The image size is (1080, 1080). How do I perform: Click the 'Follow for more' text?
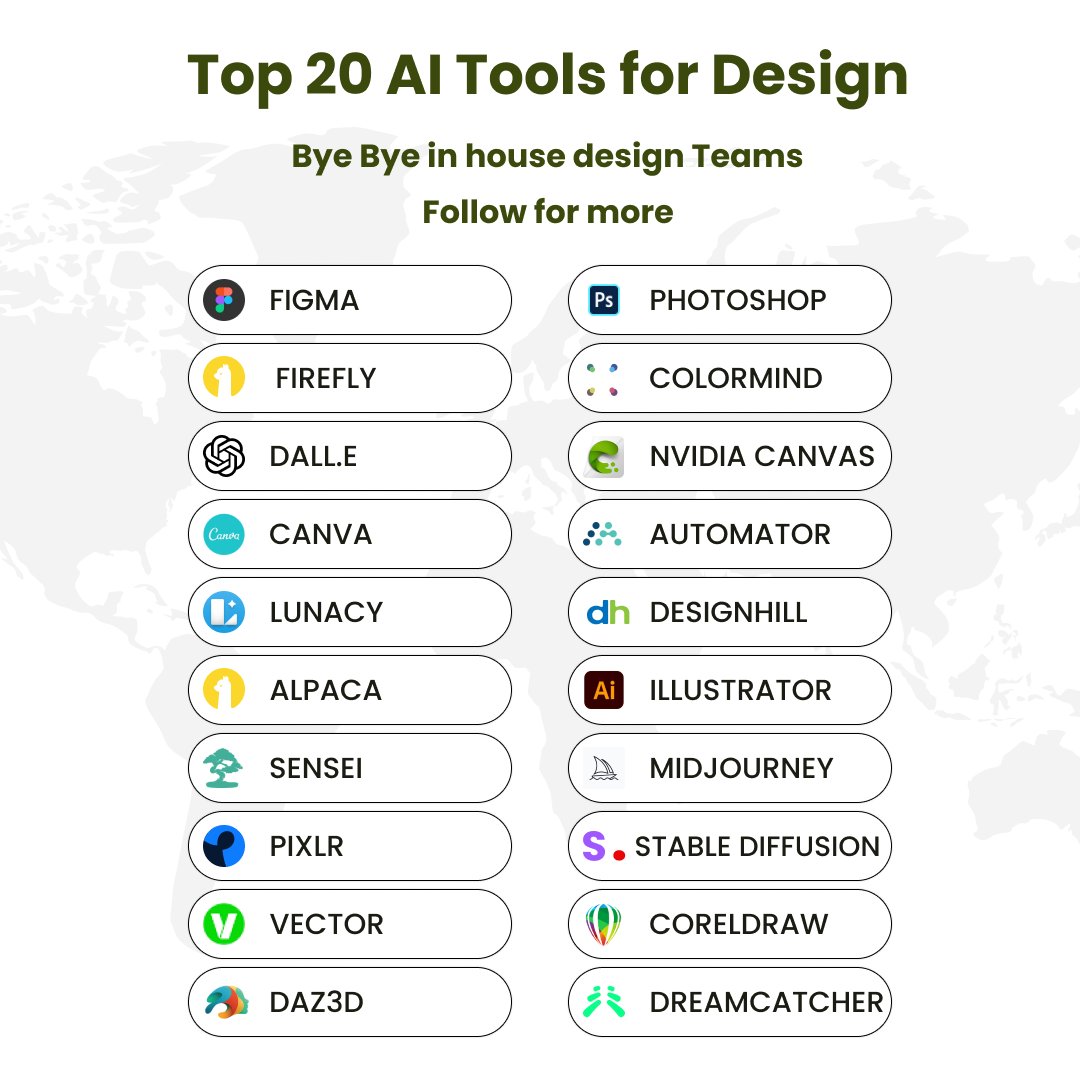click(548, 211)
